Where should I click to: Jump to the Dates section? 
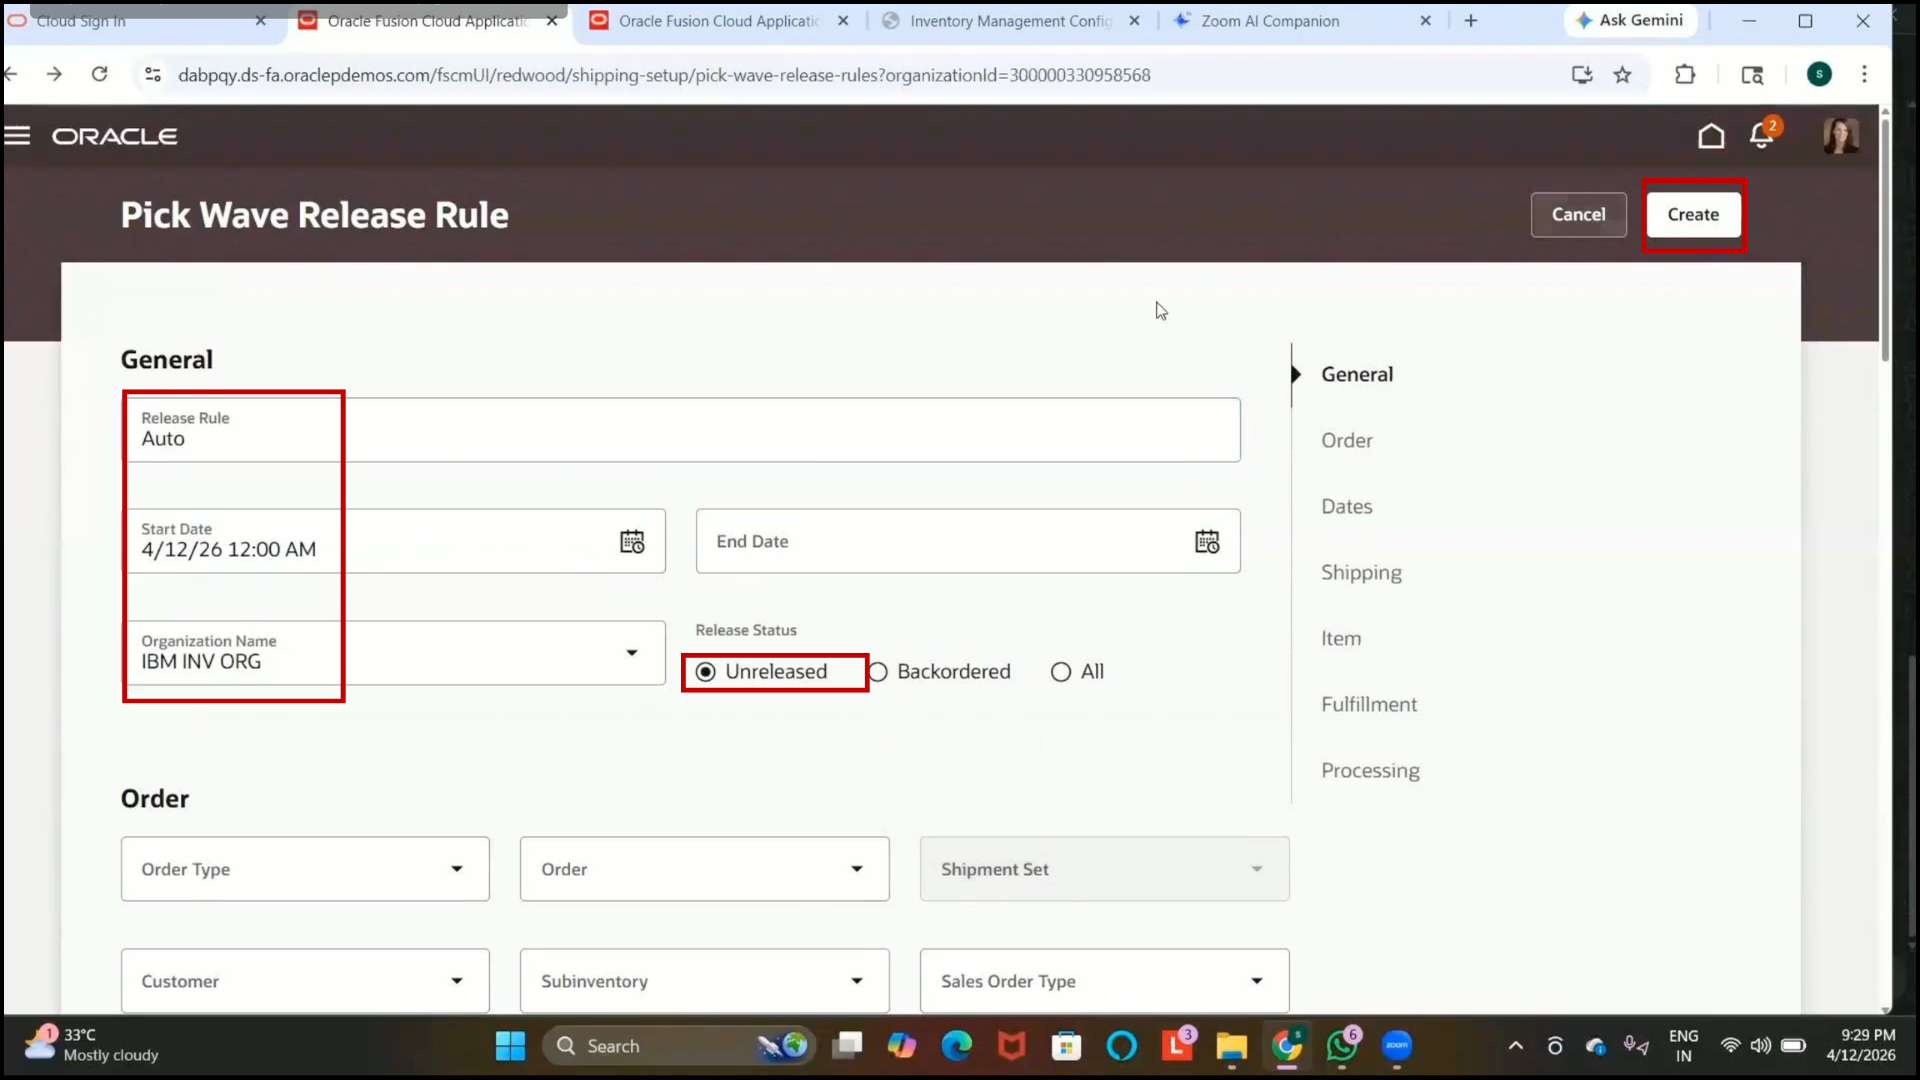tap(1347, 506)
